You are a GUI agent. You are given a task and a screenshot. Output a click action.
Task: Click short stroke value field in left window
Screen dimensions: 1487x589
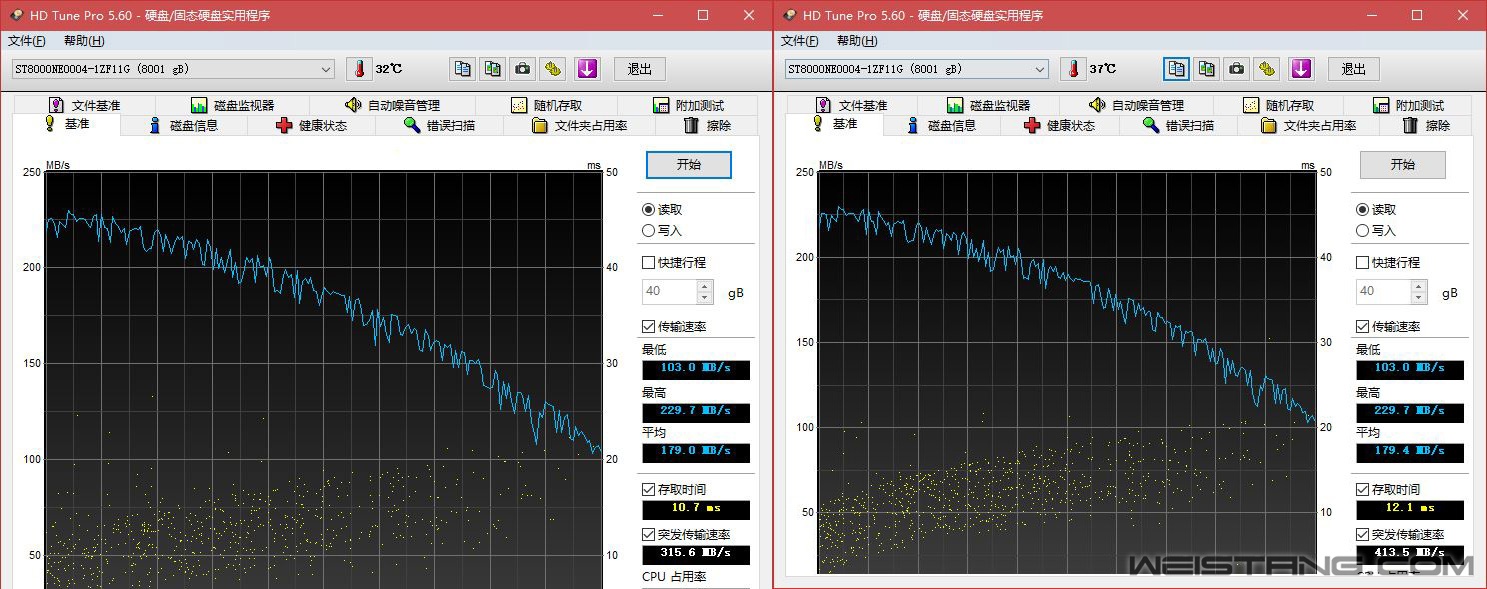tap(670, 292)
